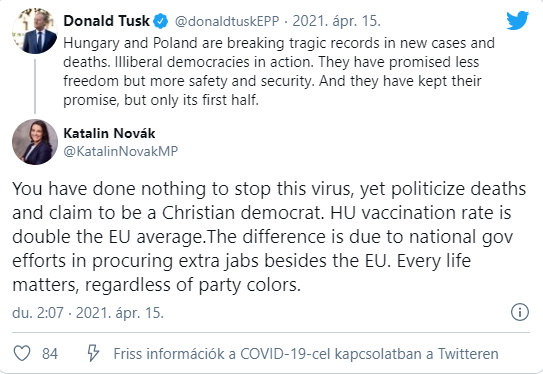Click the 'du. 2:07' time of the tweet
The width and height of the screenshot is (543, 374).
[38, 313]
